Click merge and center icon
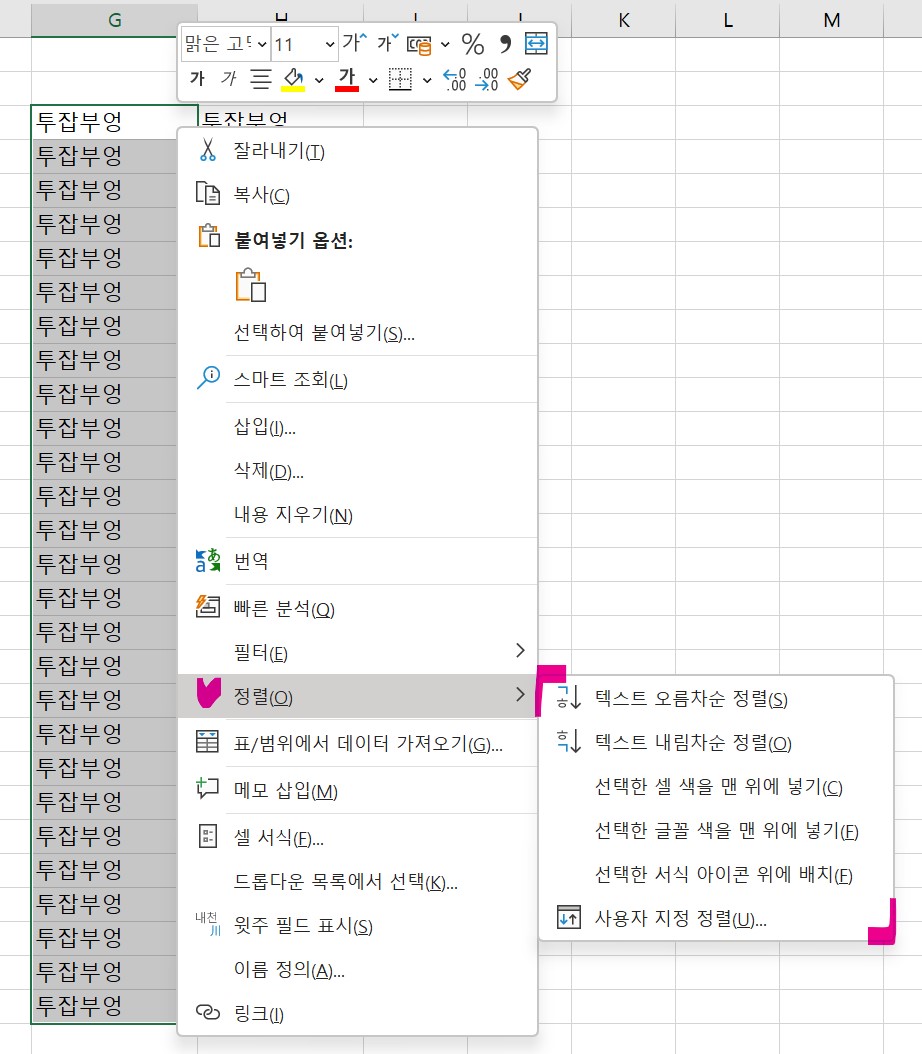The height and width of the screenshot is (1054, 922). pos(536,44)
